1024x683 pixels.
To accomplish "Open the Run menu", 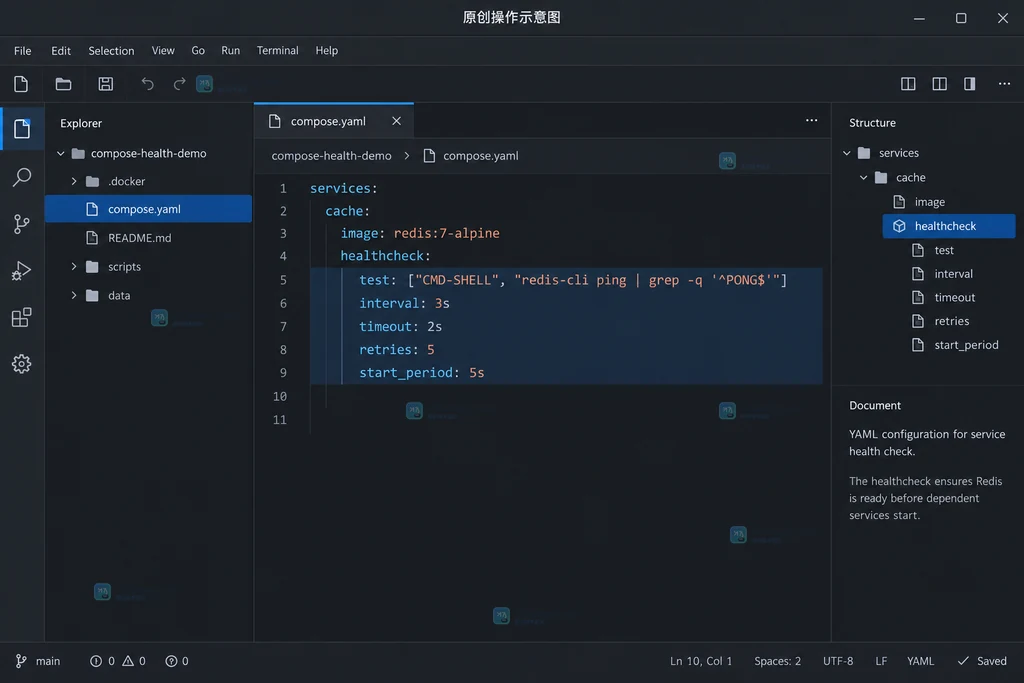I will tap(230, 50).
